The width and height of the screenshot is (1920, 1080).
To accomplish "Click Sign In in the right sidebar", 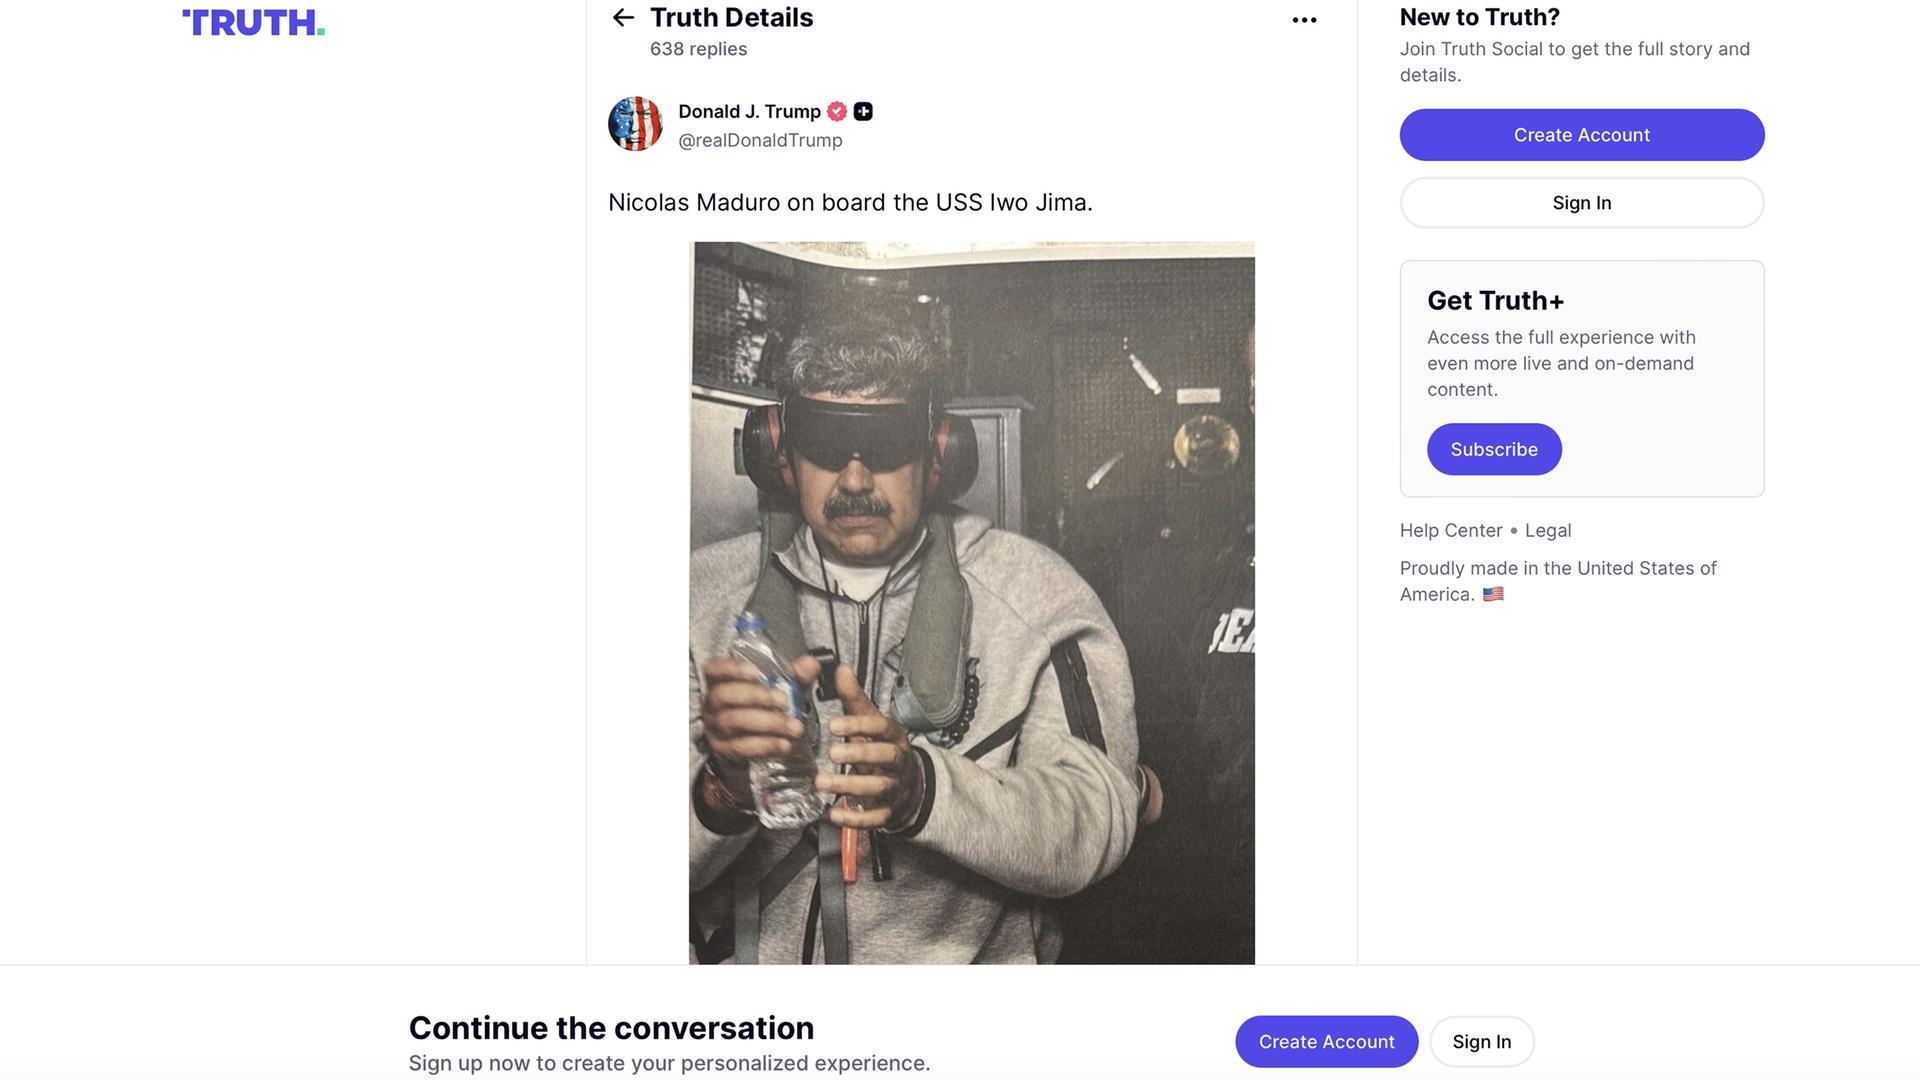I will pyautogui.click(x=1581, y=203).
